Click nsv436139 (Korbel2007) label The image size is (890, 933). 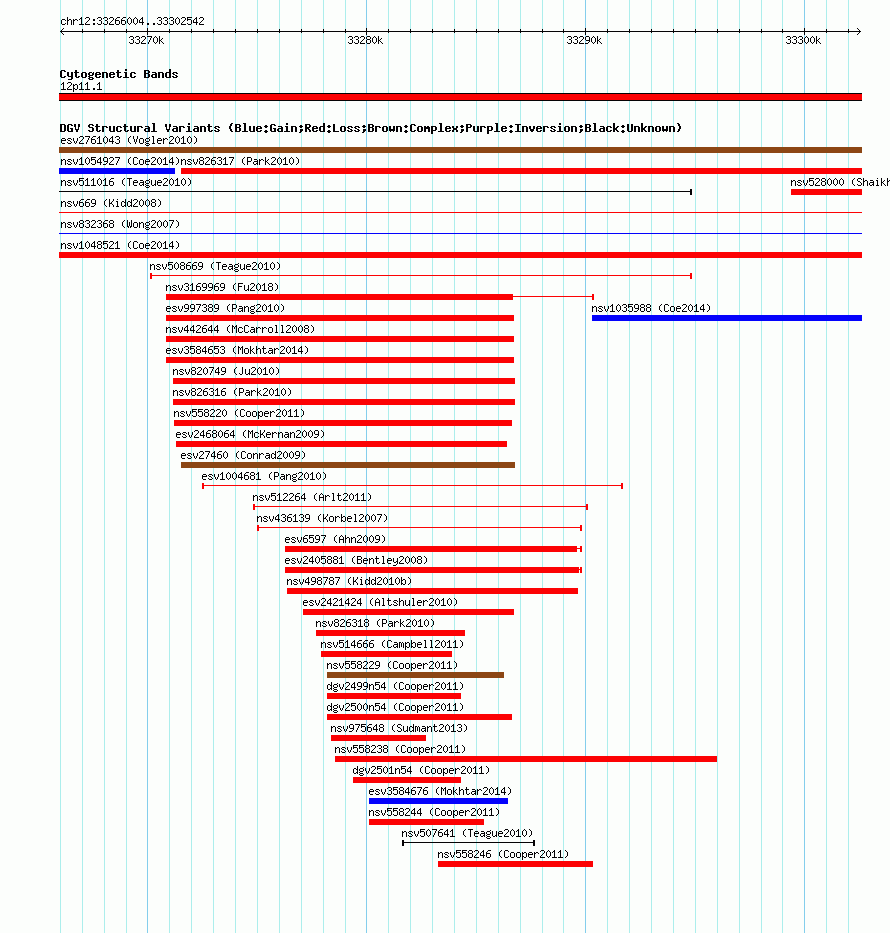[322, 518]
